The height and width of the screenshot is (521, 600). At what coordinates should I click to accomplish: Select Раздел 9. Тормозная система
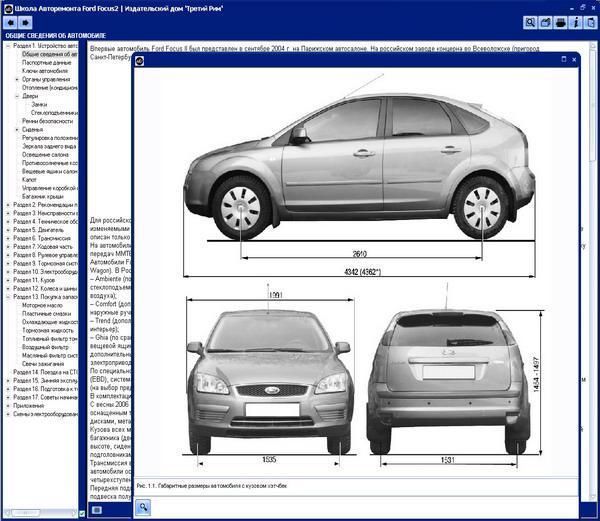pos(45,263)
